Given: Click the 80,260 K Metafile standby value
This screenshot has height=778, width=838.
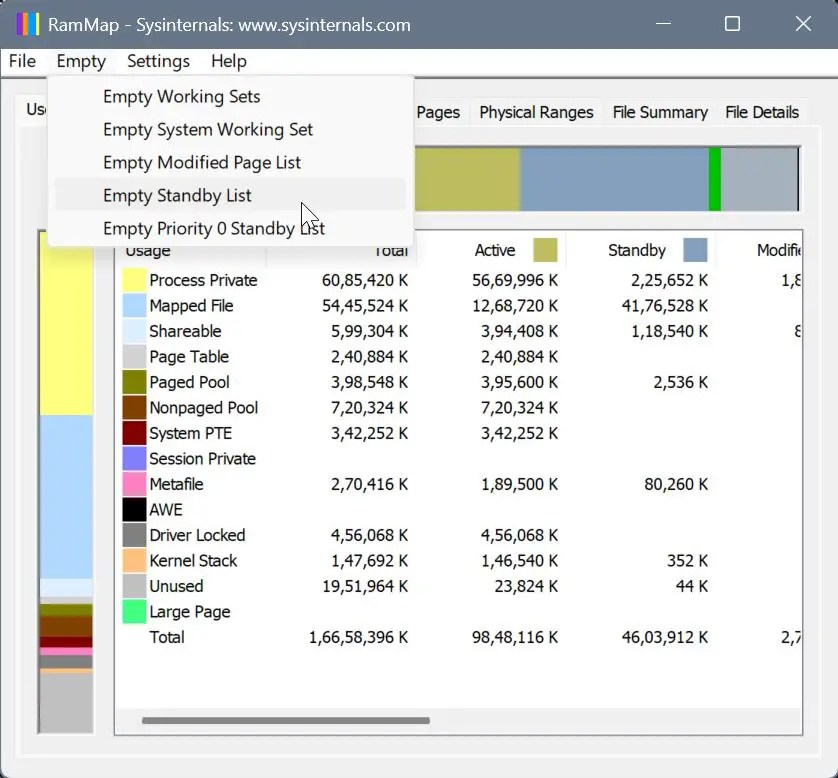Looking at the screenshot, I should [676, 484].
